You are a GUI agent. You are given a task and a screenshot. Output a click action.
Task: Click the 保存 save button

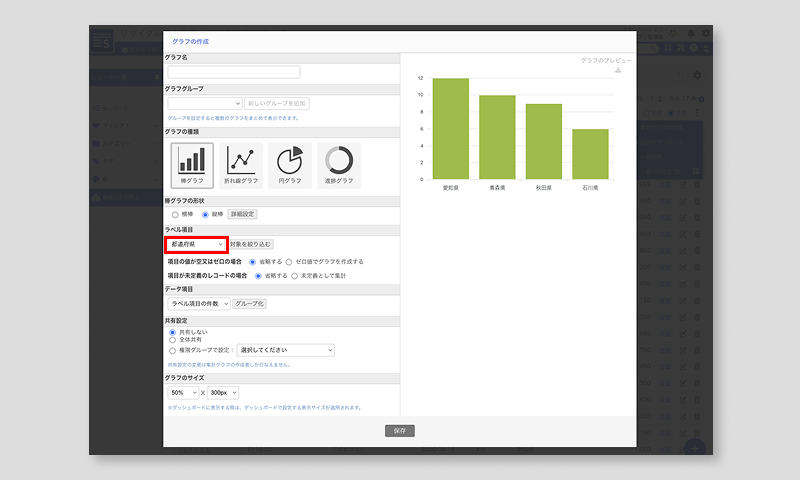pos(400,431)
